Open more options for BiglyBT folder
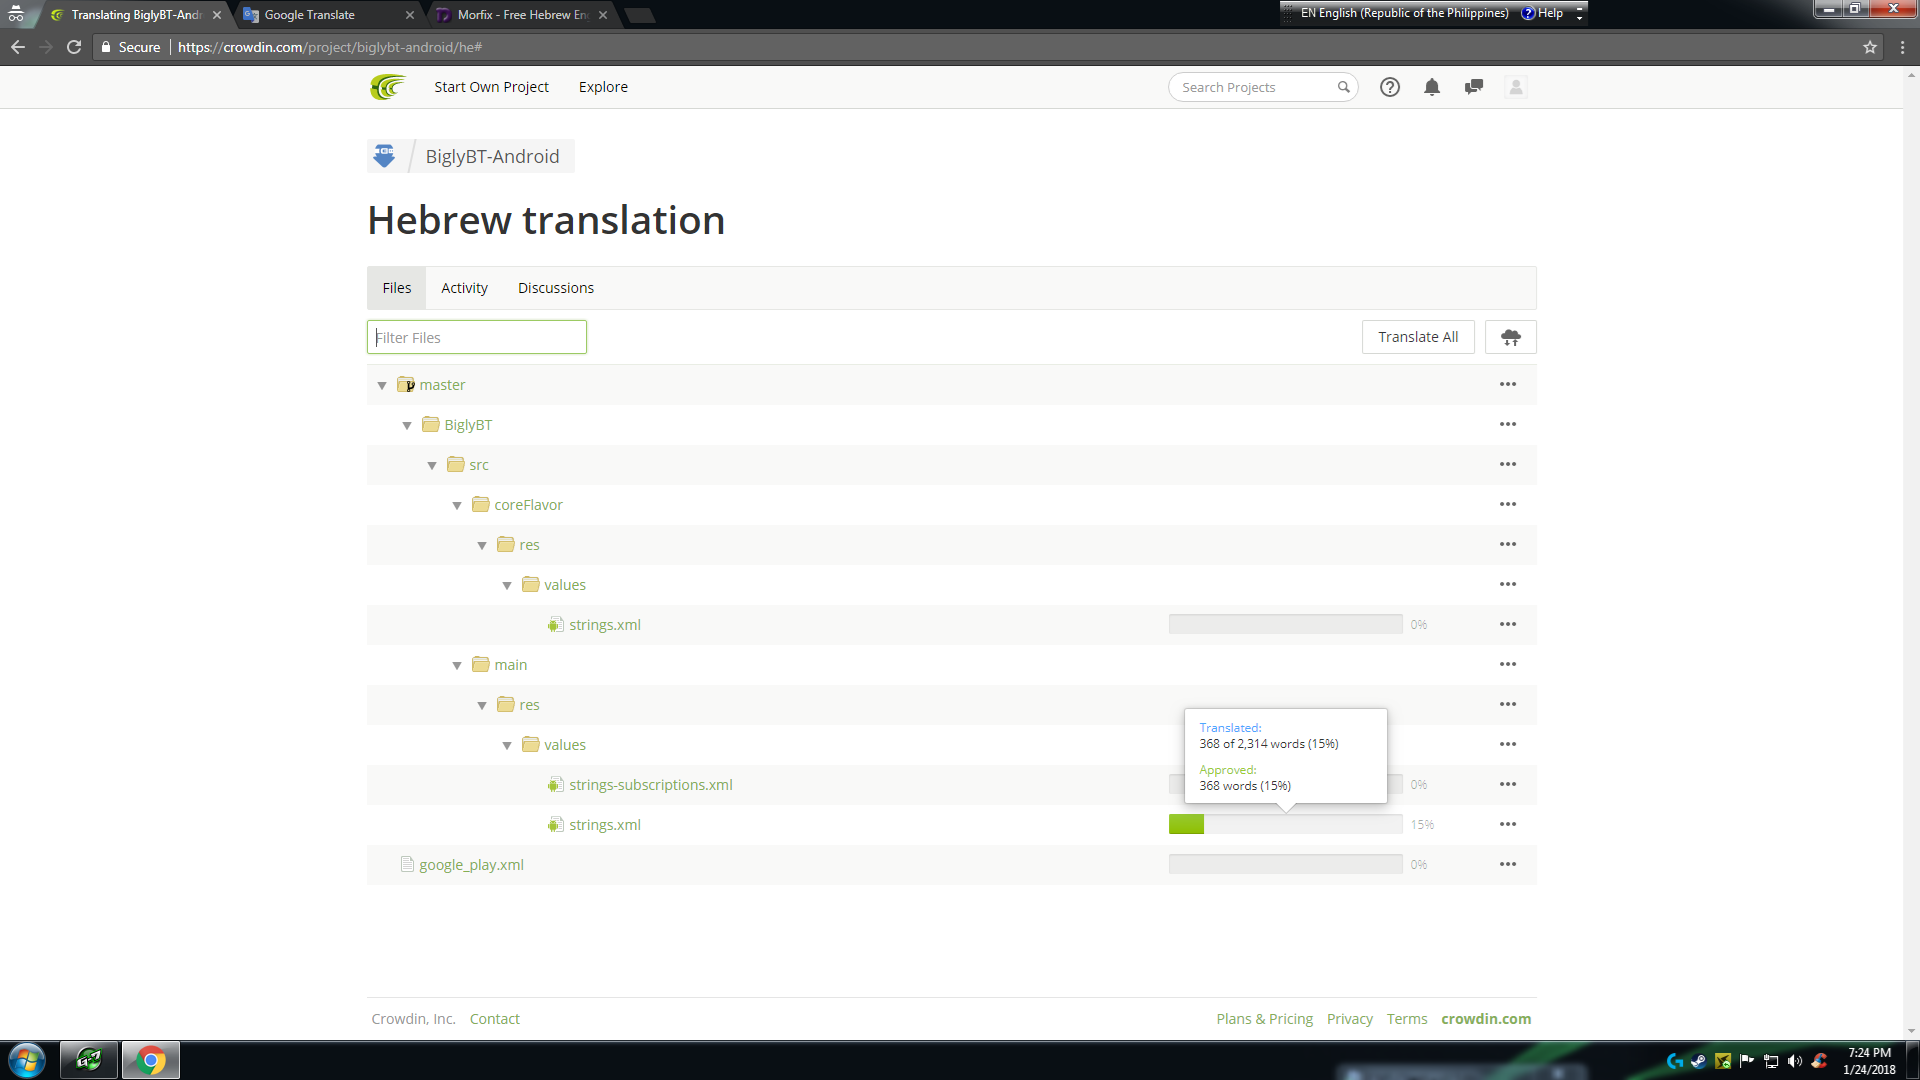This screenshot has width=1920, height=1080. click(1508, 424)
